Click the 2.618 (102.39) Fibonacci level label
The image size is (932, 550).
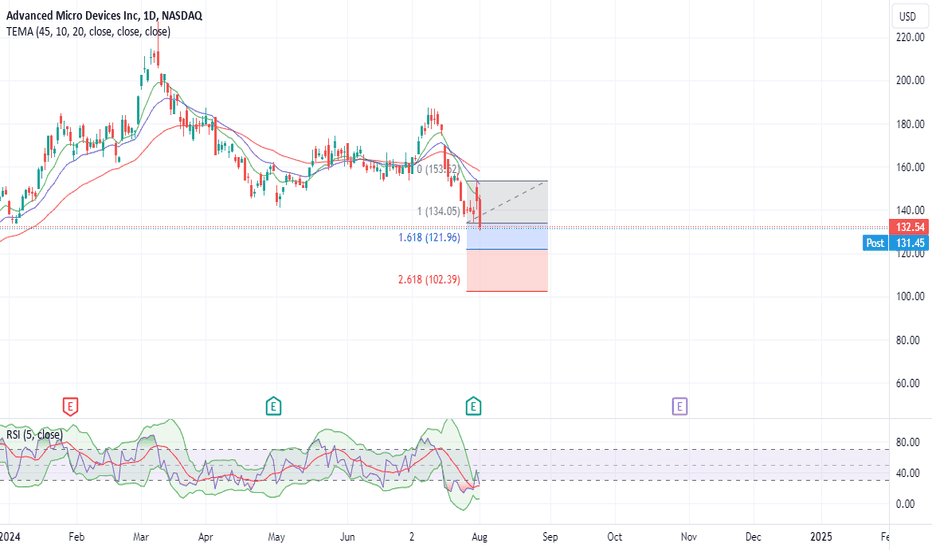tap(429, 279)
